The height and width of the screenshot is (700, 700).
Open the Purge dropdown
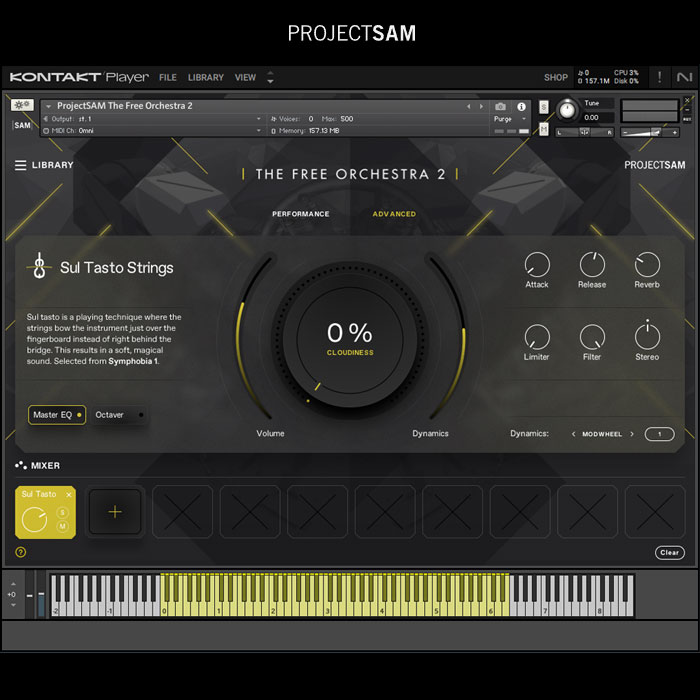510,119
